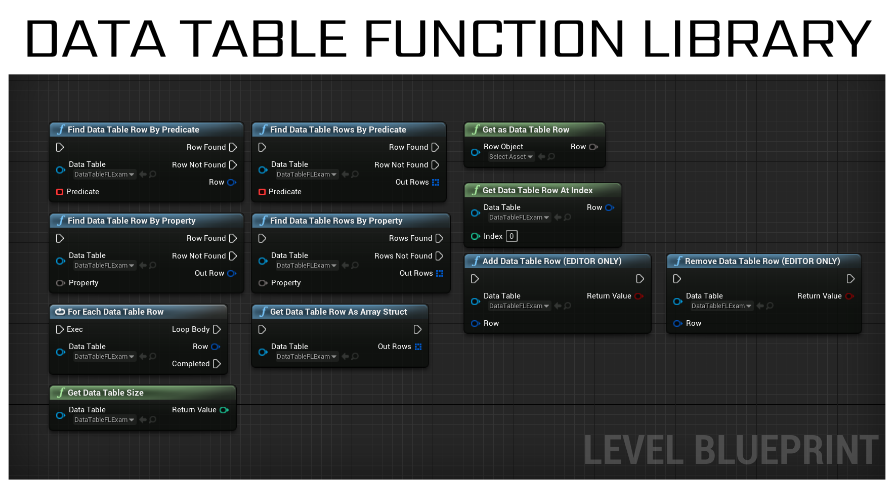894x488 pixels.
Task: Click Predicate pin on Find Data Table Rows By Predicate
Action: point(262,192)
